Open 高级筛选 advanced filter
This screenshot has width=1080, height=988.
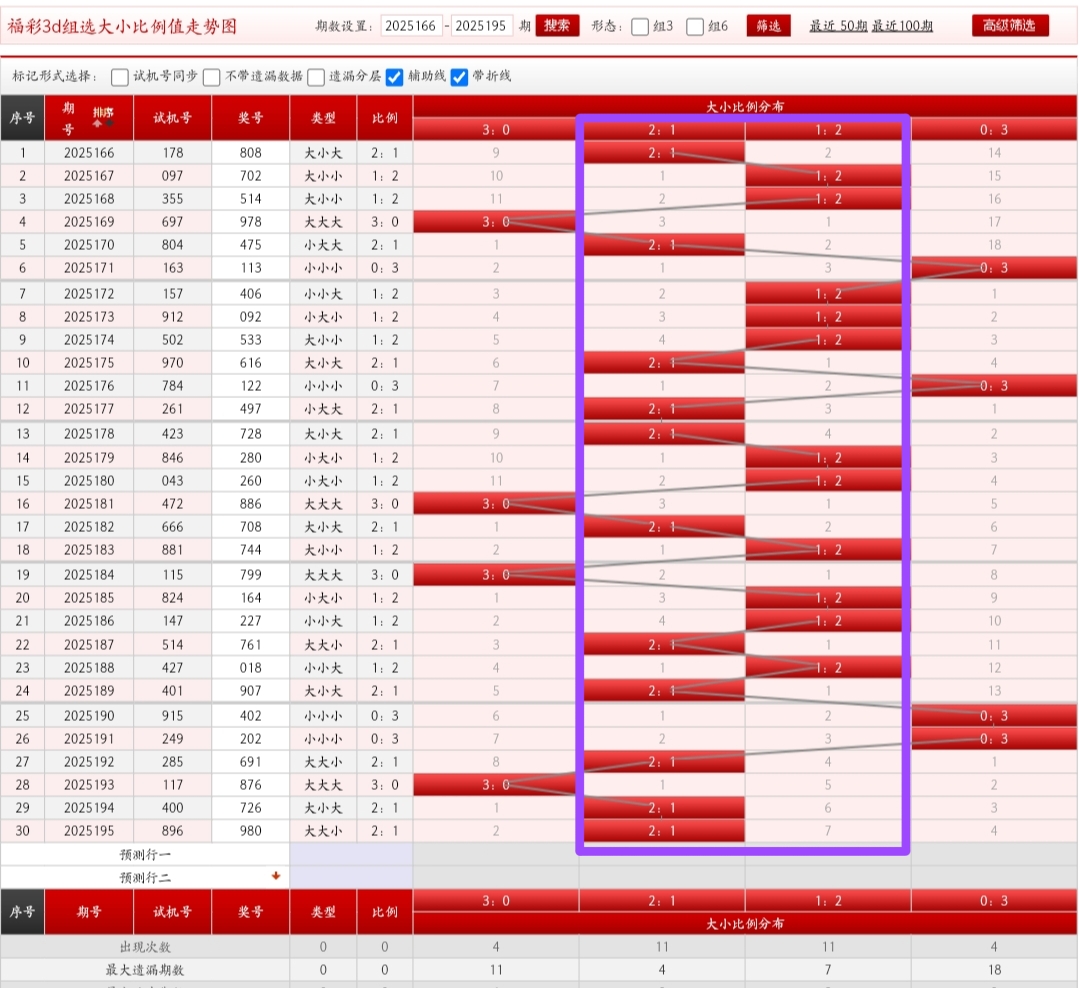(1010, 26)
